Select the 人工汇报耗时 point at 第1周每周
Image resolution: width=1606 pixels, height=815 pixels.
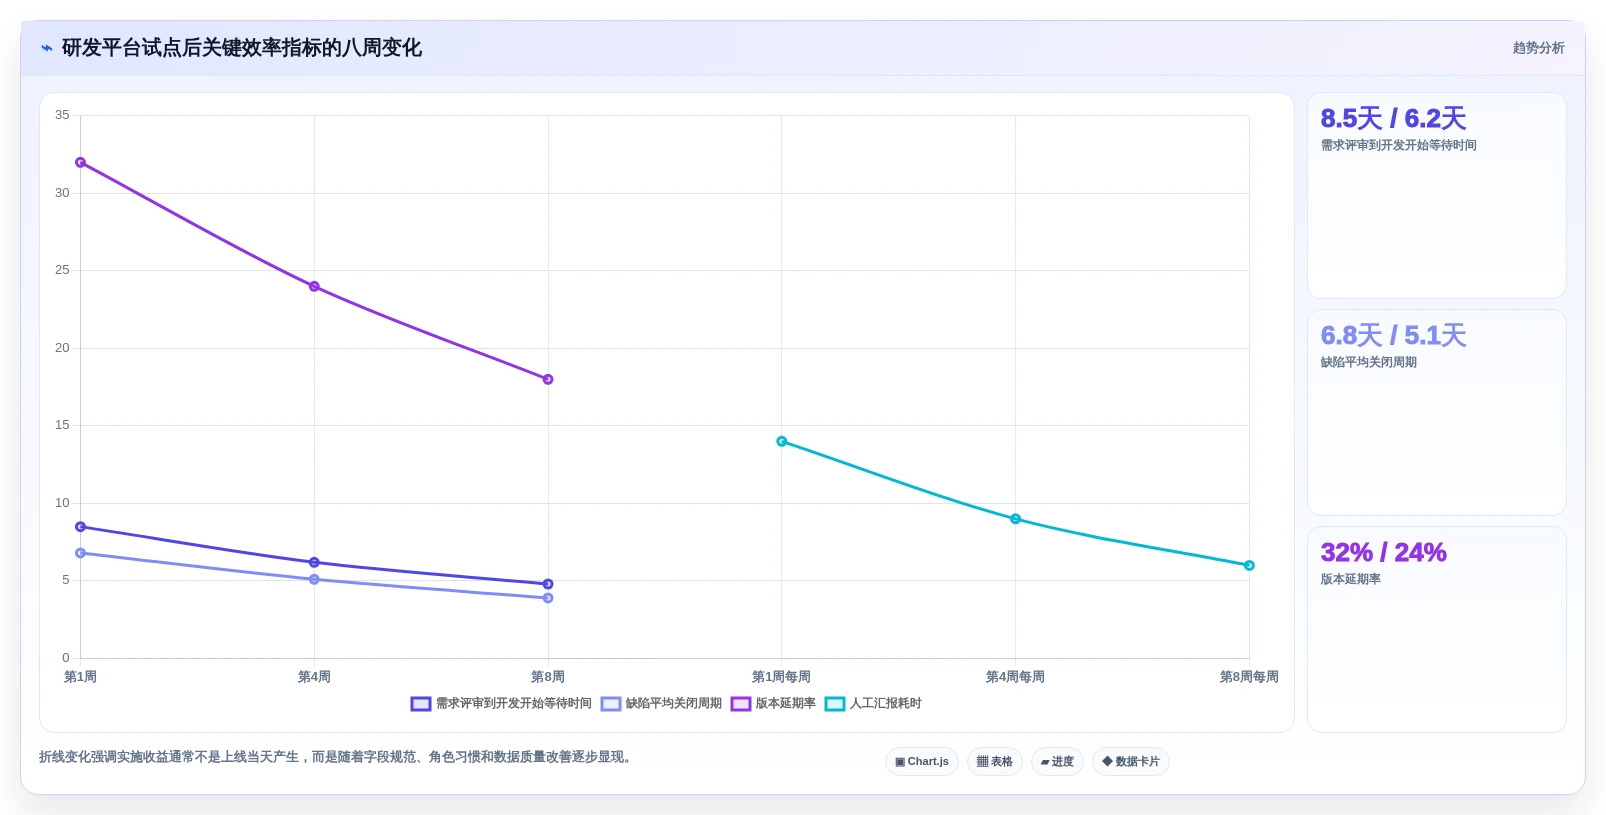coord(782,441)
